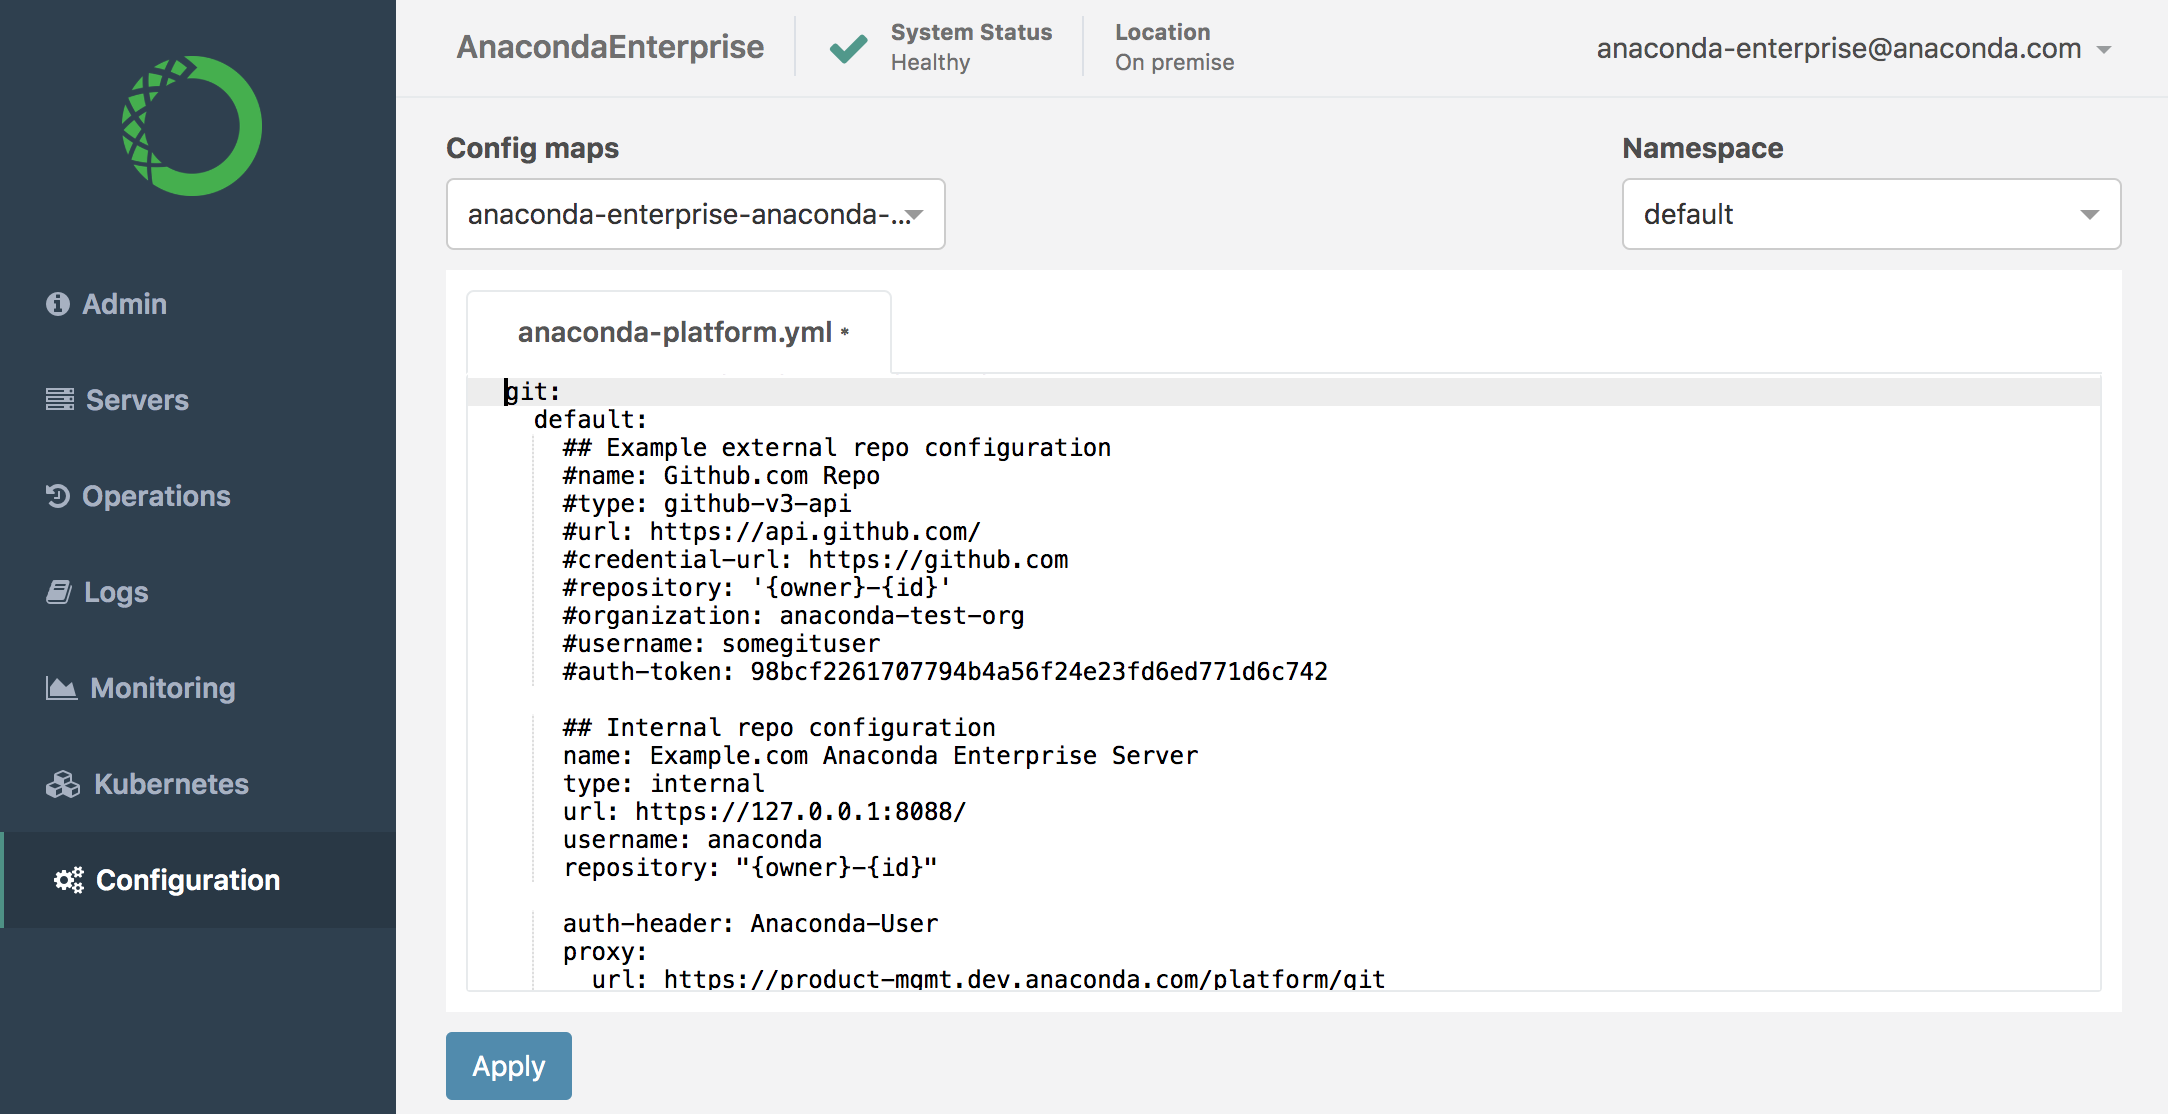Click the auth-token line in editor
The width and height of the screenshot is (2168, 1114).
(x=944, y=672)
